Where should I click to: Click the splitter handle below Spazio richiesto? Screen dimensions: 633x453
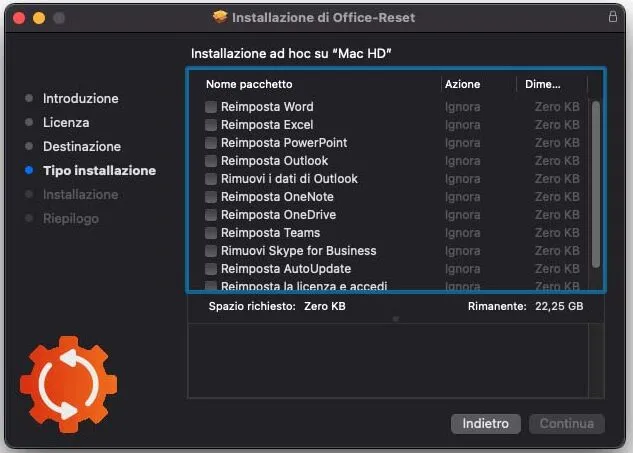tap(396, 319)
